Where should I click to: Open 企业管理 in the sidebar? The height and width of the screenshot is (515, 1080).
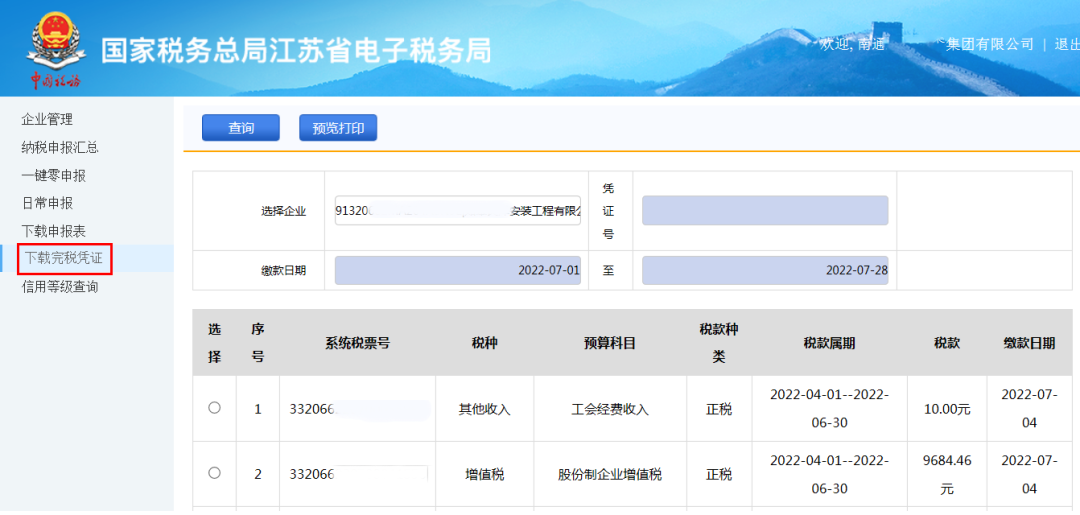(47, 120)
